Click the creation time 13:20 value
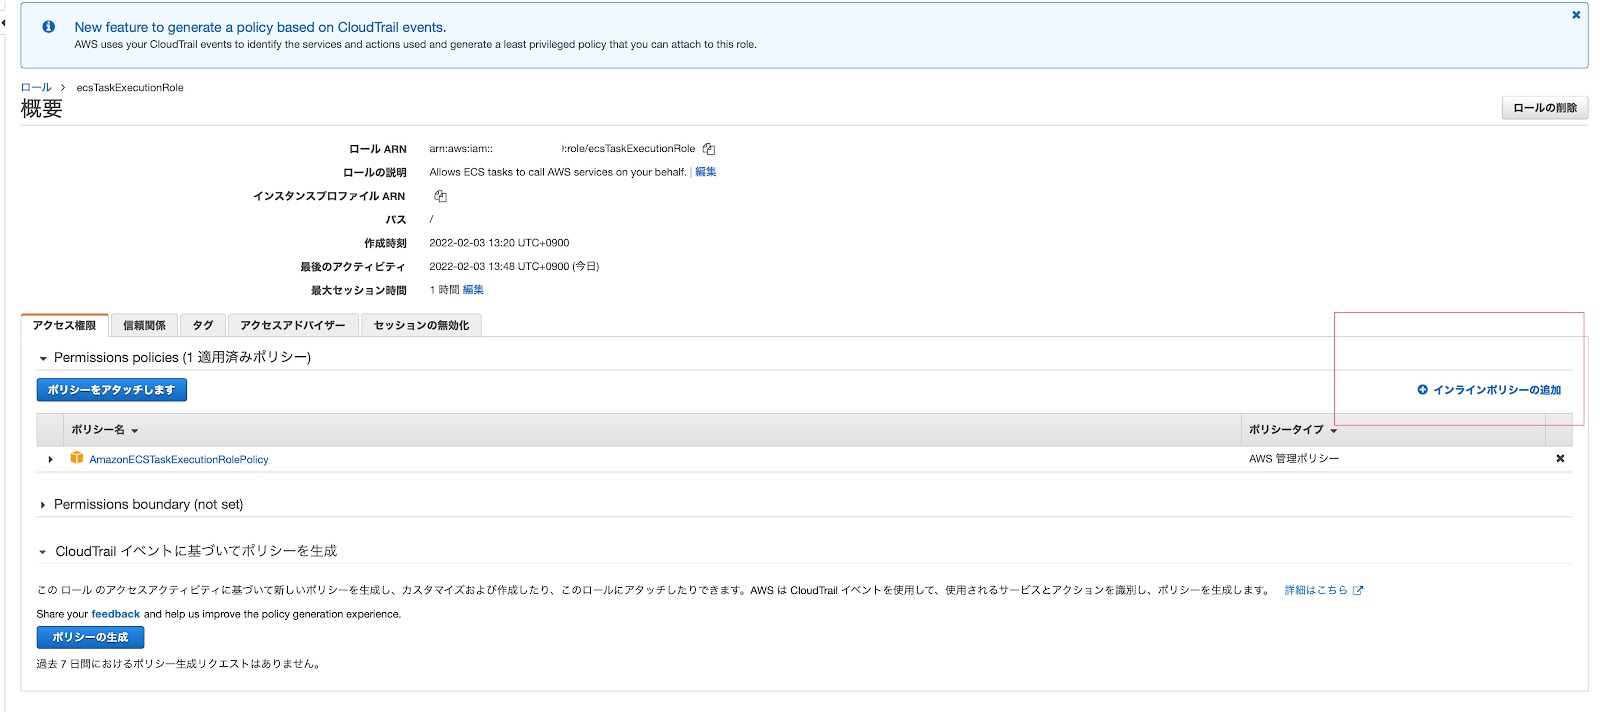 click(x=499, y=243)
